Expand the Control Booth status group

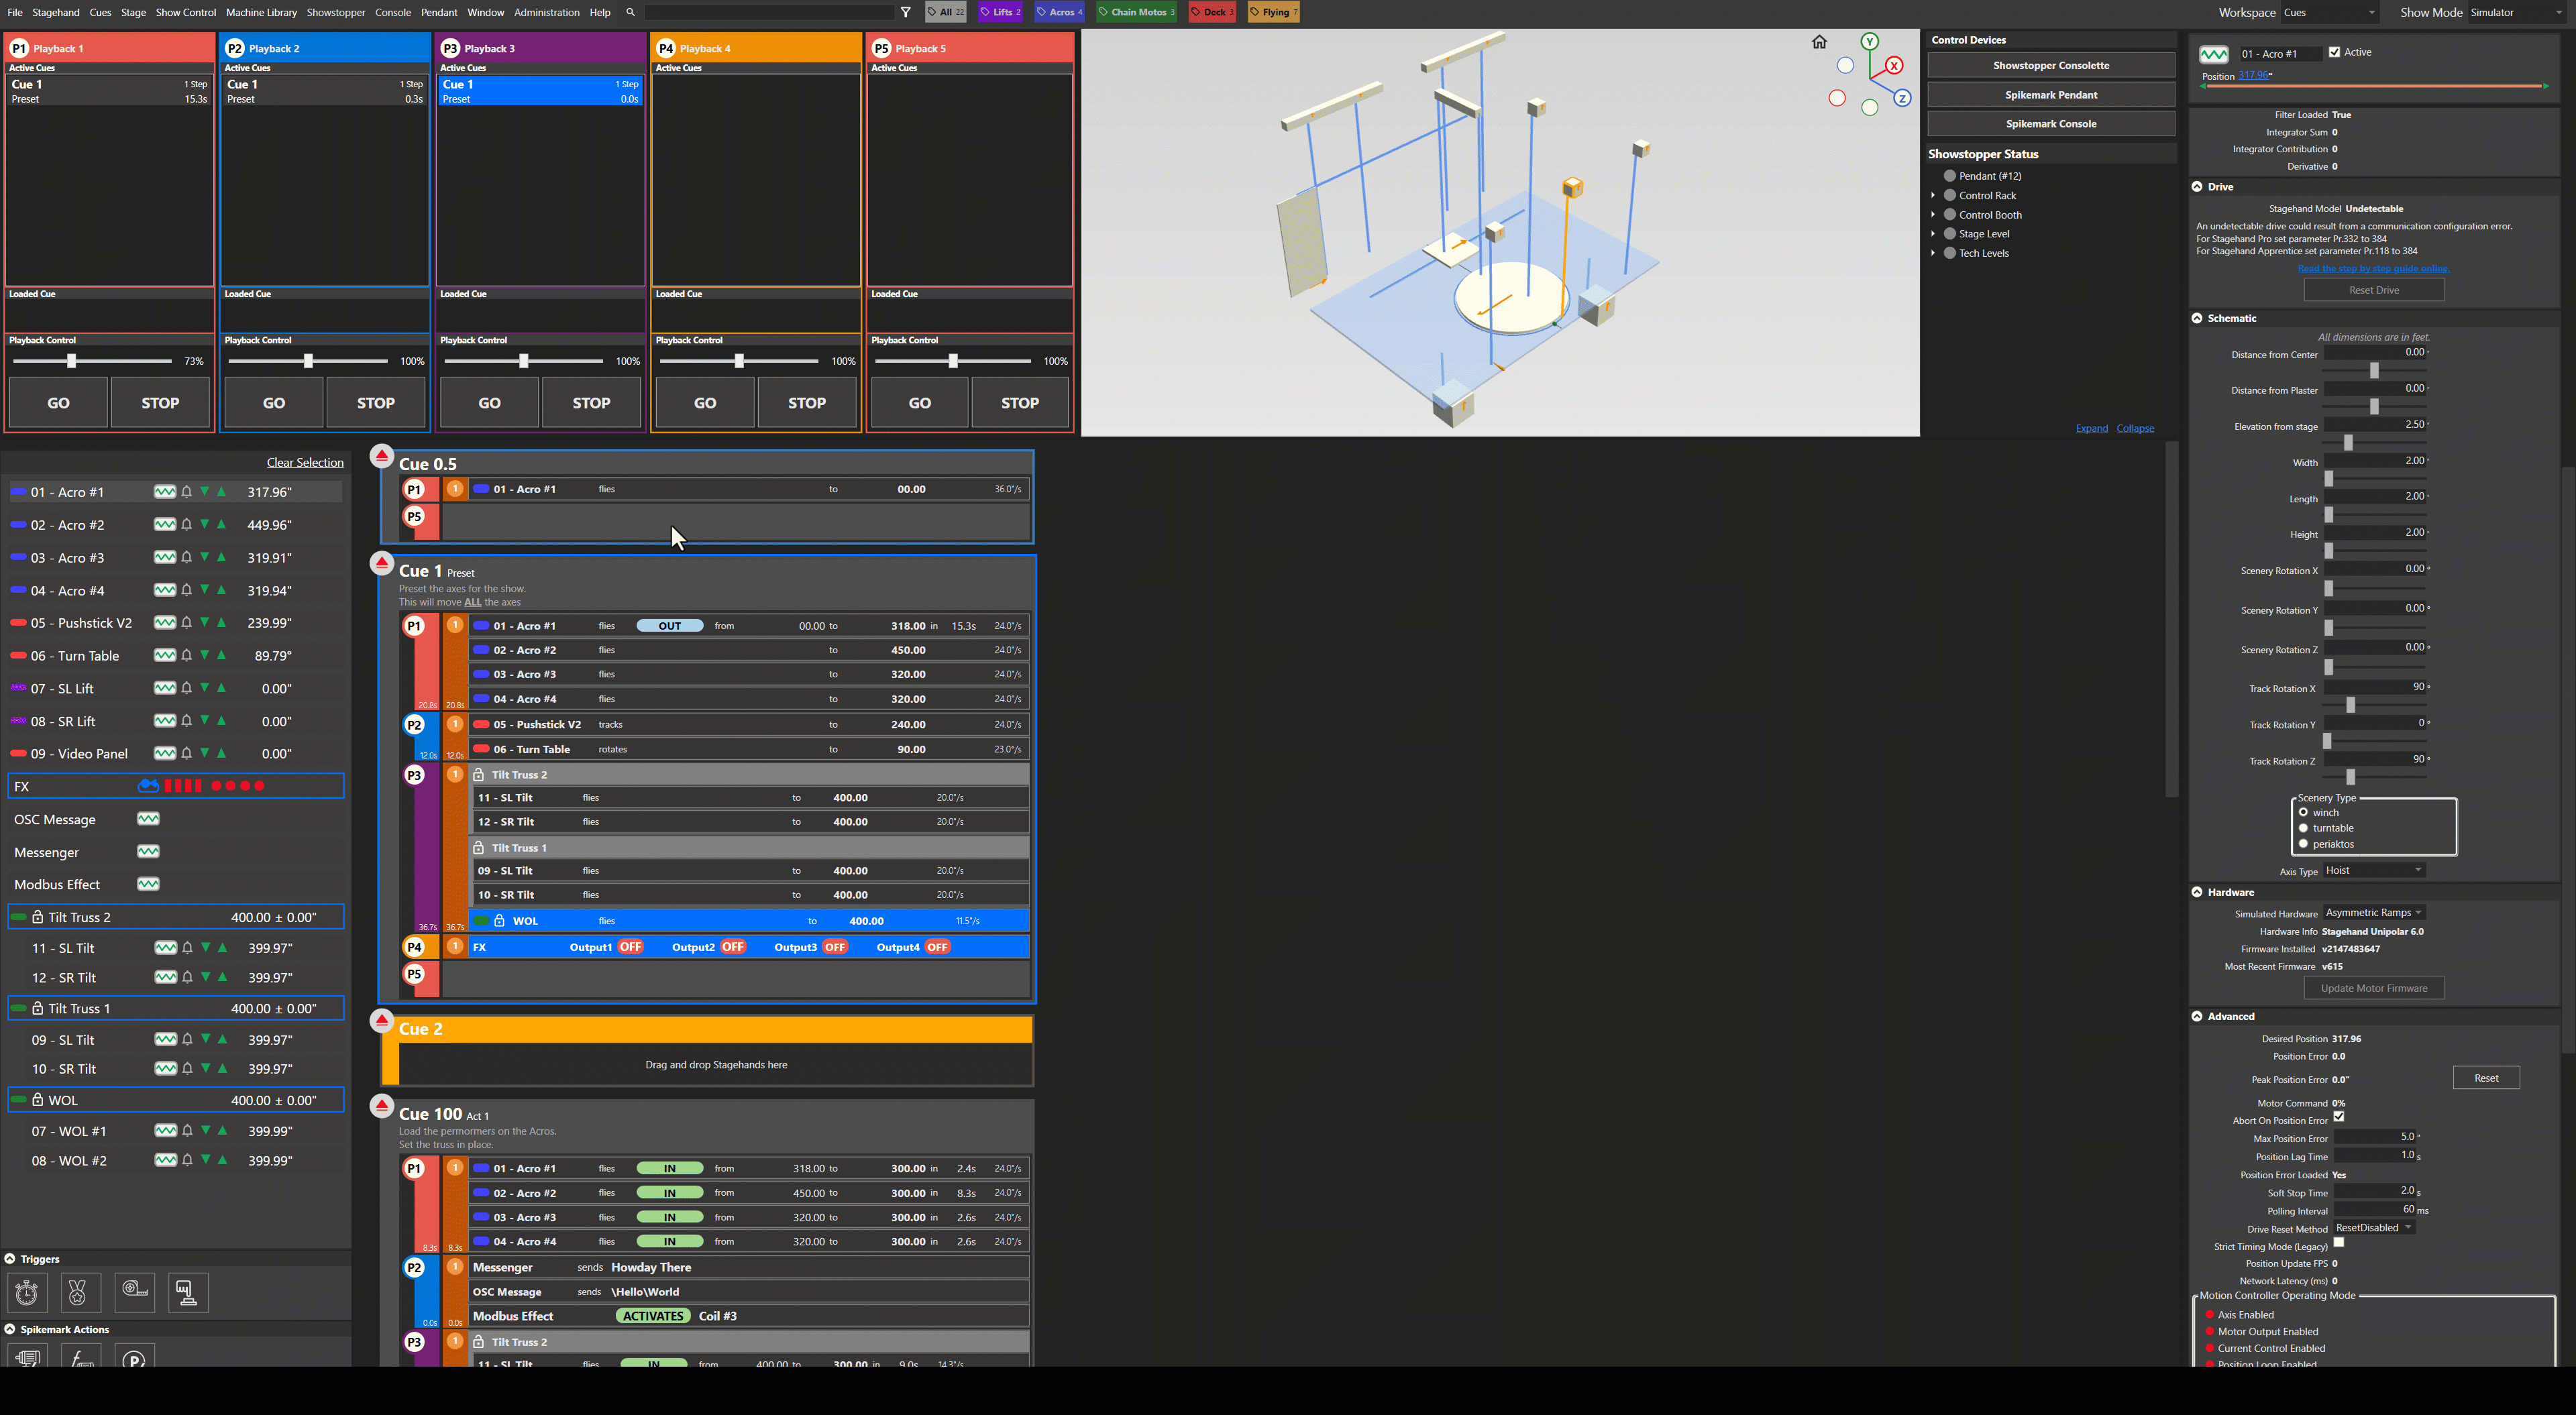point(1934,214)
